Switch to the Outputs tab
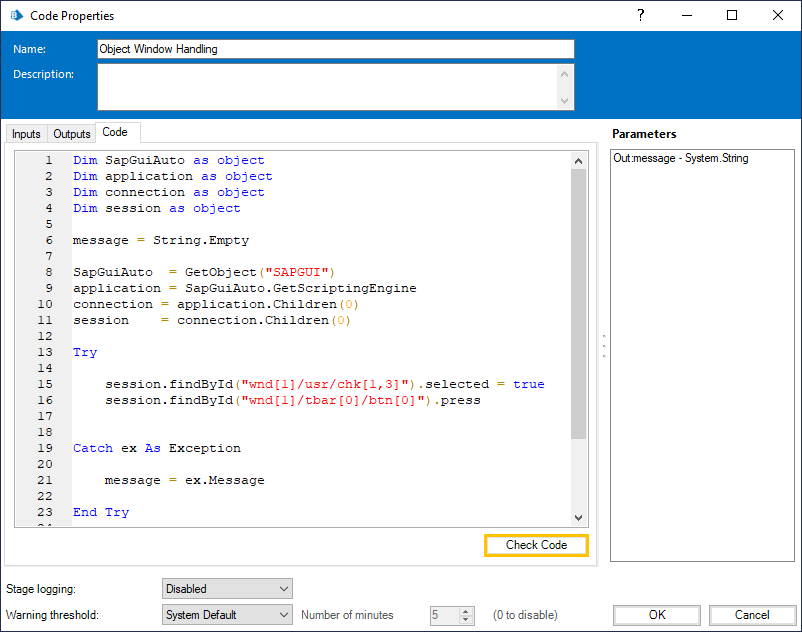The height and width of the screenshot is (632, 802). point(72,134)
